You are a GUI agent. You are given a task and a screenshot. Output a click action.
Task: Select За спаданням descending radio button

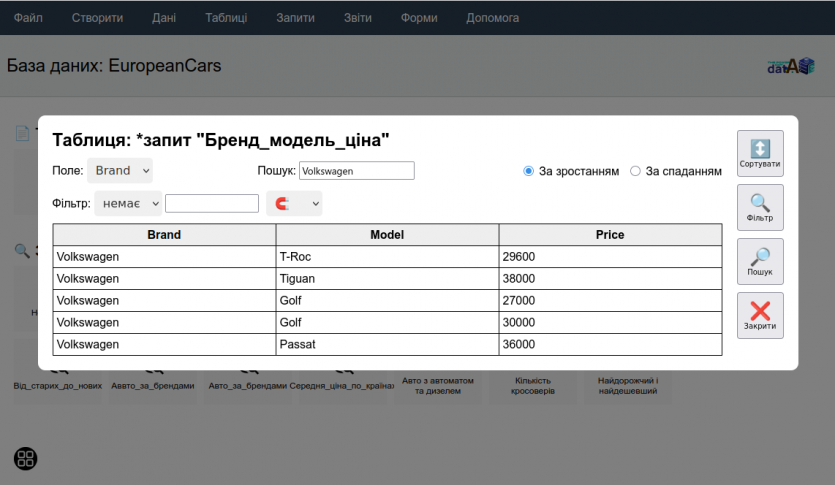click(x=635, y=171)
